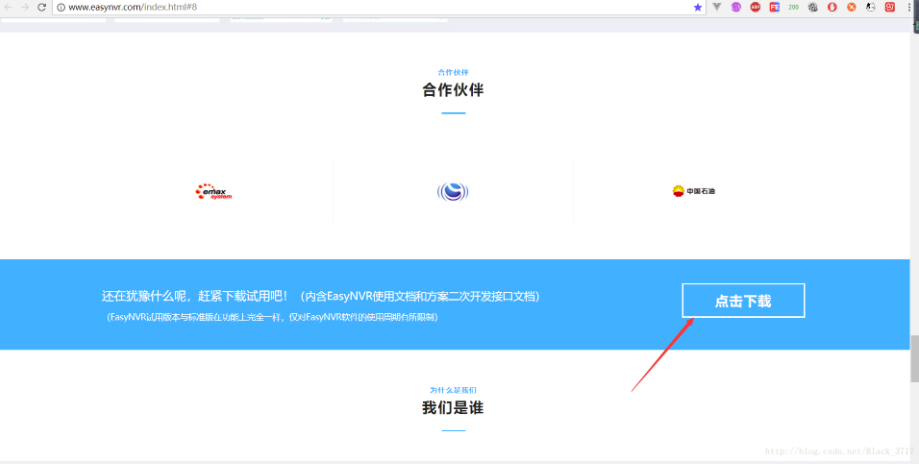The height and width of the screenshot is (464, 919).
Task: Click the orange circle extension icon
Action: [x=852, y=7]
